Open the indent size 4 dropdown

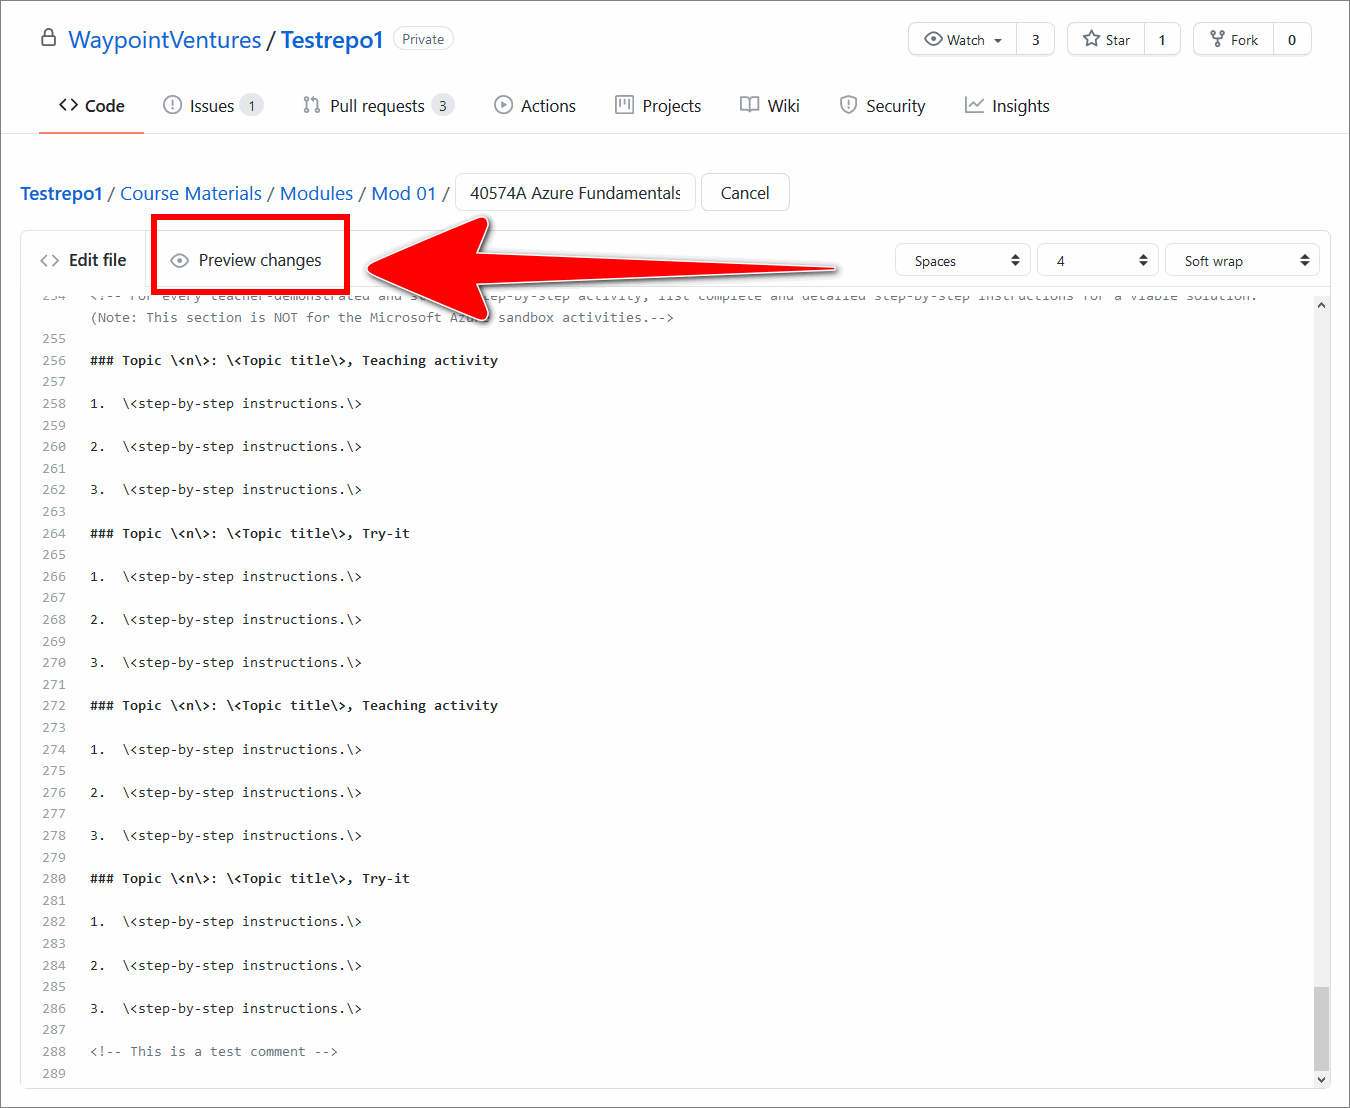1098,261
